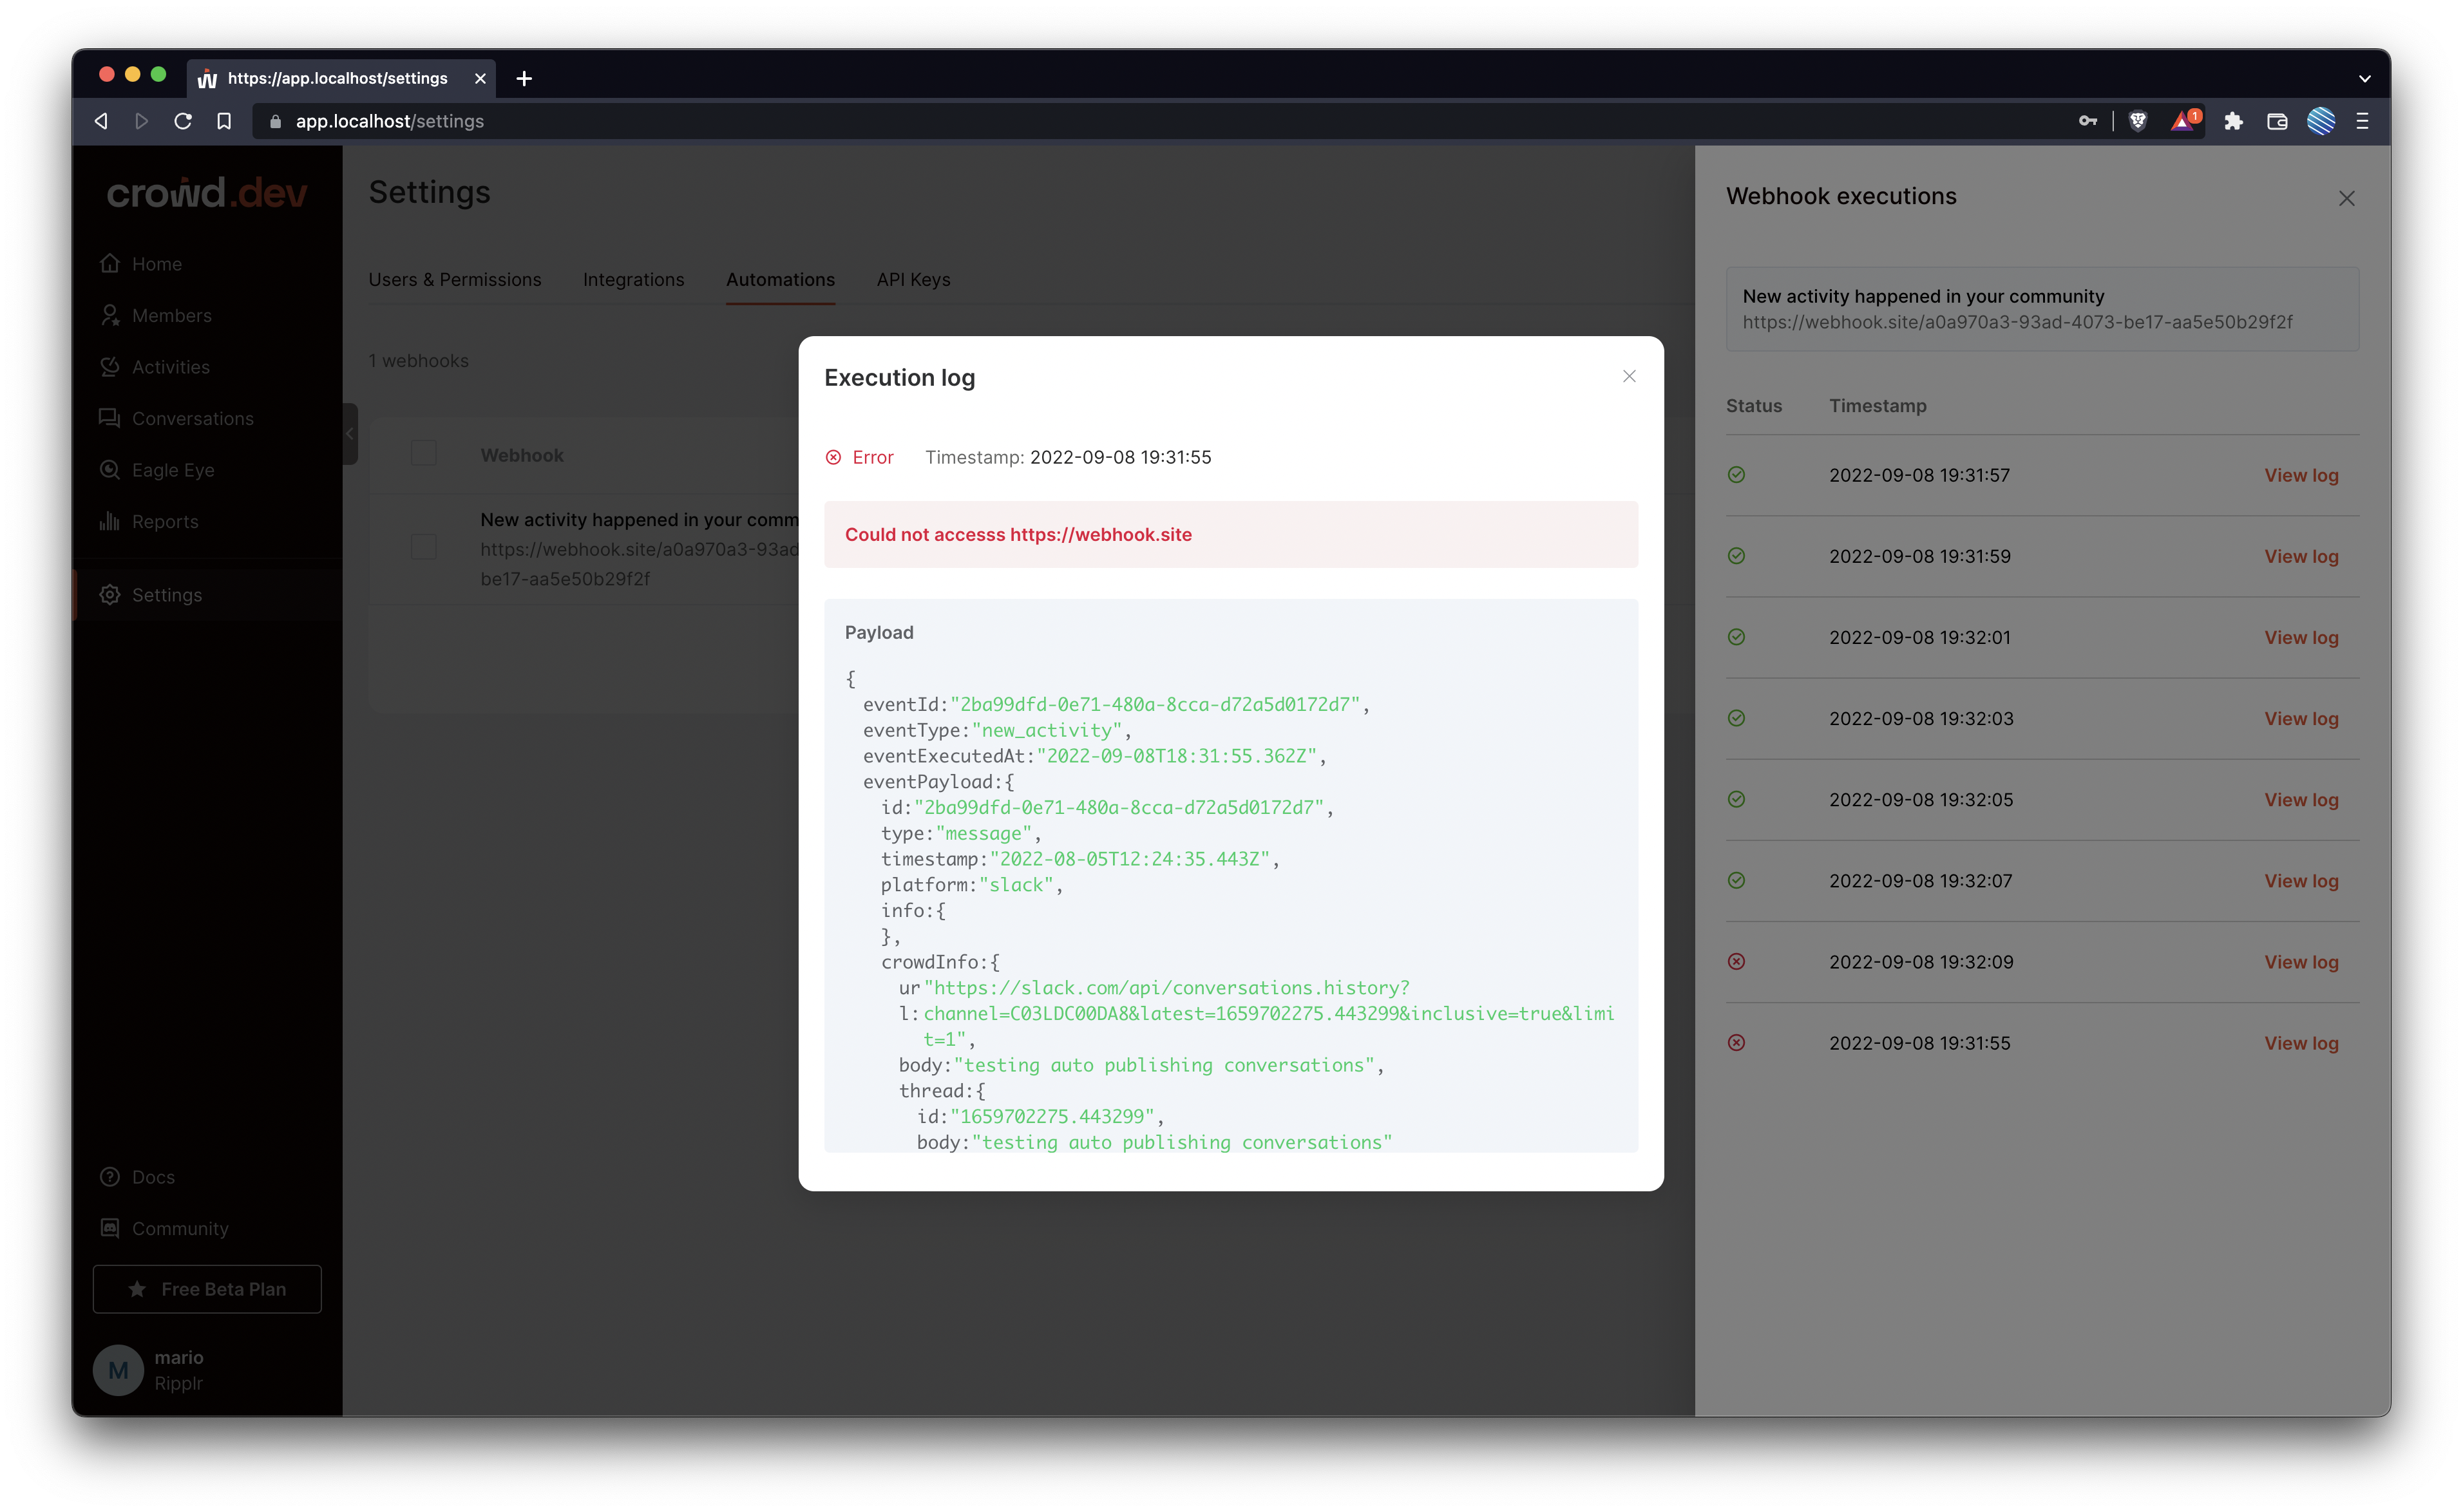This screenshot has width=2463, height=1512.
Task: Check the New activity webhook row checkbox
Action: pyautogui.click(x=424, y=547)
